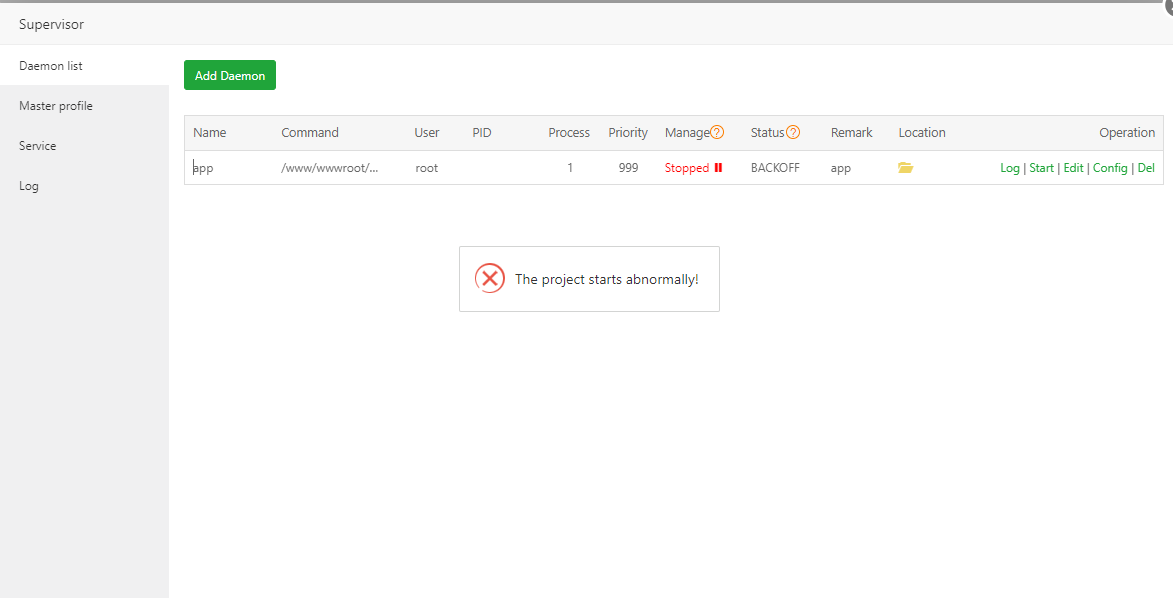Open the Log link for app daemon
This screenshot has width=1173, height=598.
click(1010, 168)
